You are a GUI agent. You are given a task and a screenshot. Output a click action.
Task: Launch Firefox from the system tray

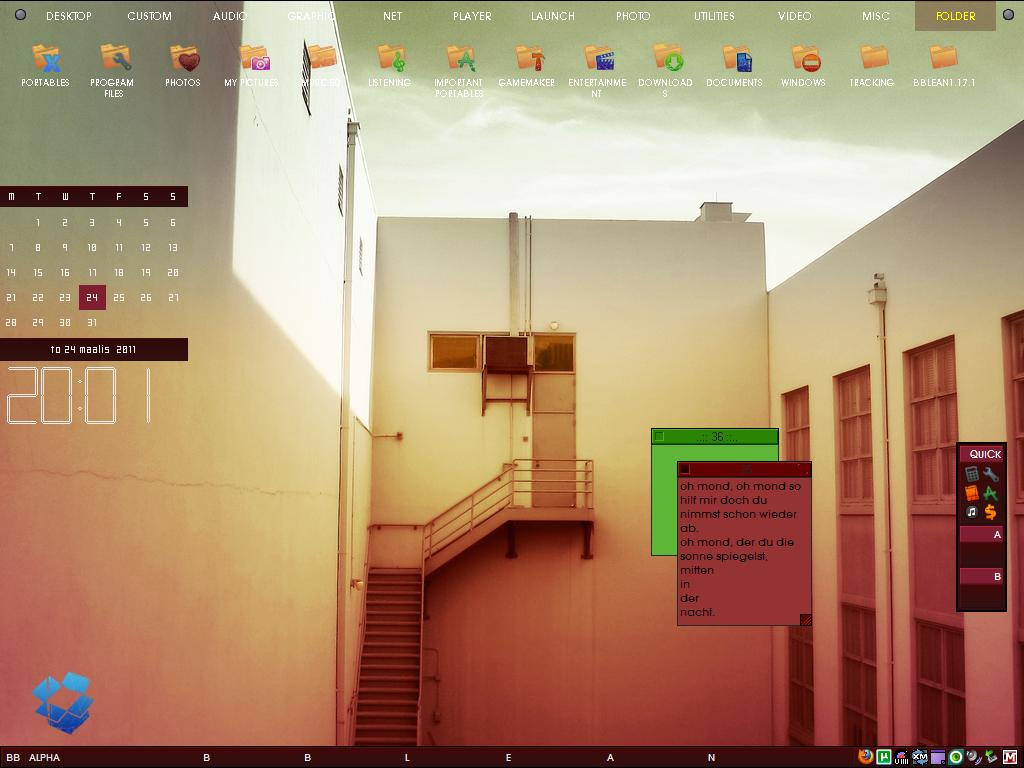[865, 757]
